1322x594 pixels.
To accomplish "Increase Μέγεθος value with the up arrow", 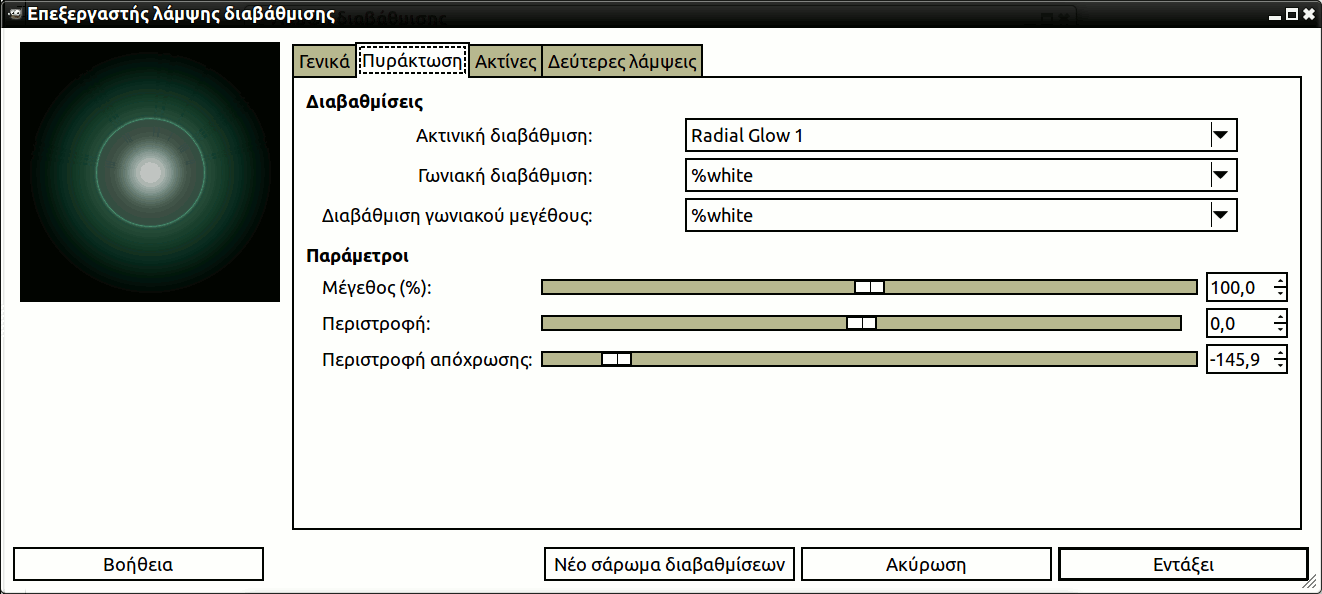I will (1280, 282).
